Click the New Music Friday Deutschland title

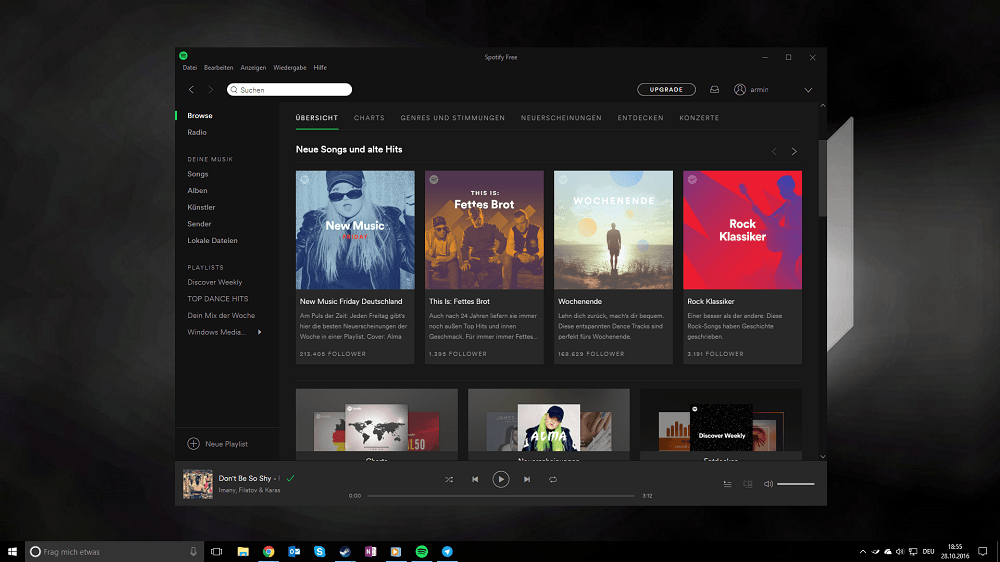(x=351, y=301)
